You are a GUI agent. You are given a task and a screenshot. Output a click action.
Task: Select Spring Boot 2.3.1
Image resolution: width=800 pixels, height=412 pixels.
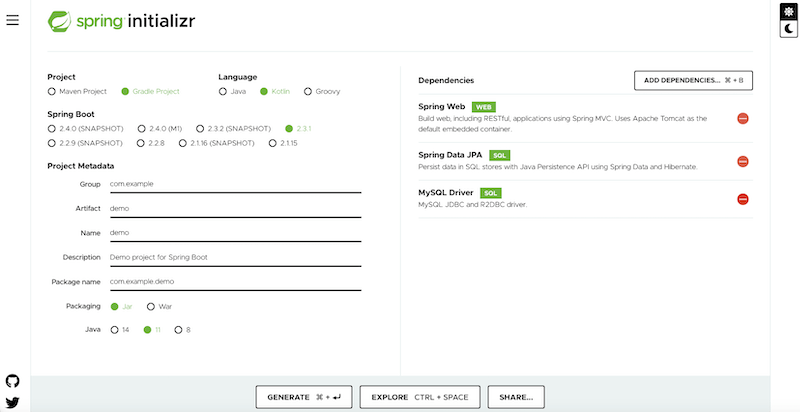click(x=298, y=128)
